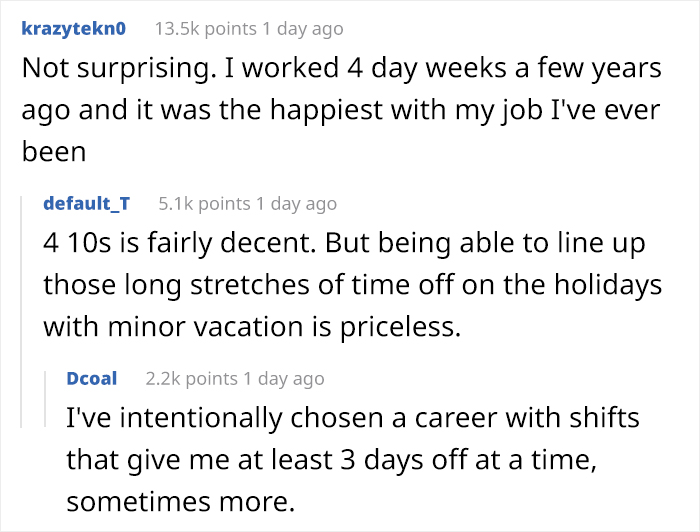Click Dcoal's '1 day ago' timestamp
This screenshot has height=532, width=700.
[x=283, y=378]
